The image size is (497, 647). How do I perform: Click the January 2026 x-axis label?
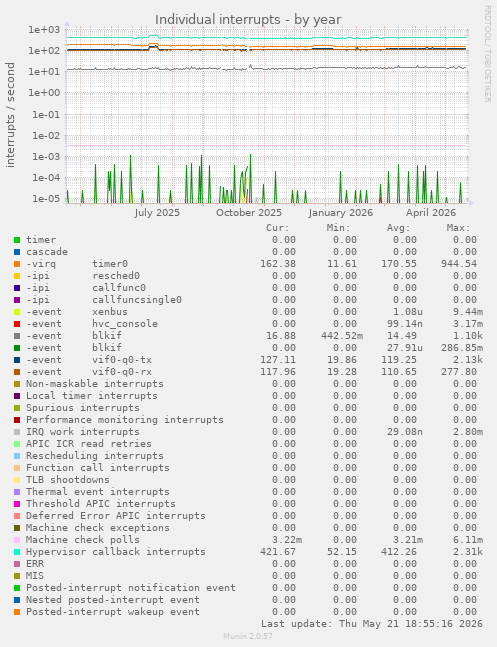pyautogui.click(x=341, y=213)
